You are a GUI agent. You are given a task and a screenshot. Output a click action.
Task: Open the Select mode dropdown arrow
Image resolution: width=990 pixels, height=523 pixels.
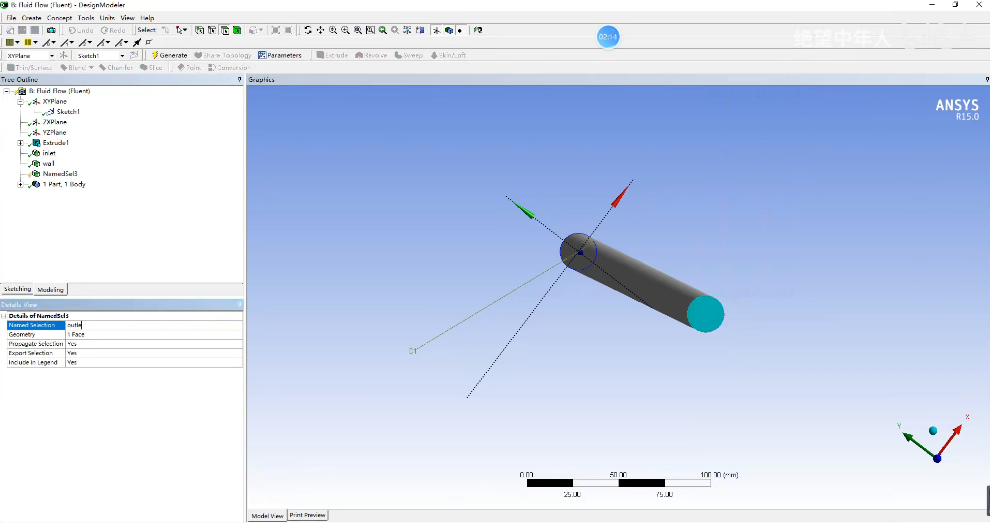pyautogui.click(x=185, y=30)
